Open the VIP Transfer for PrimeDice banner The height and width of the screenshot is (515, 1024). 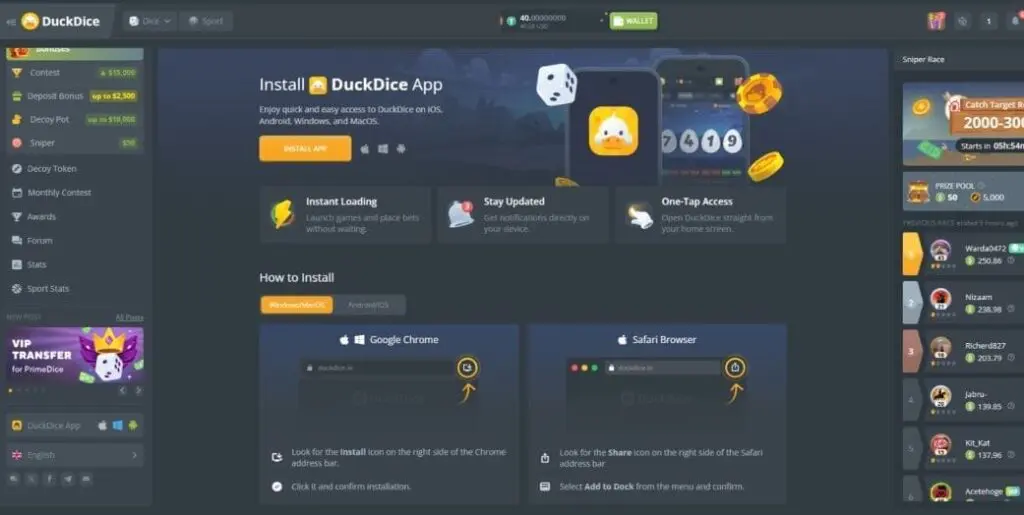click(x=74, y=354)
